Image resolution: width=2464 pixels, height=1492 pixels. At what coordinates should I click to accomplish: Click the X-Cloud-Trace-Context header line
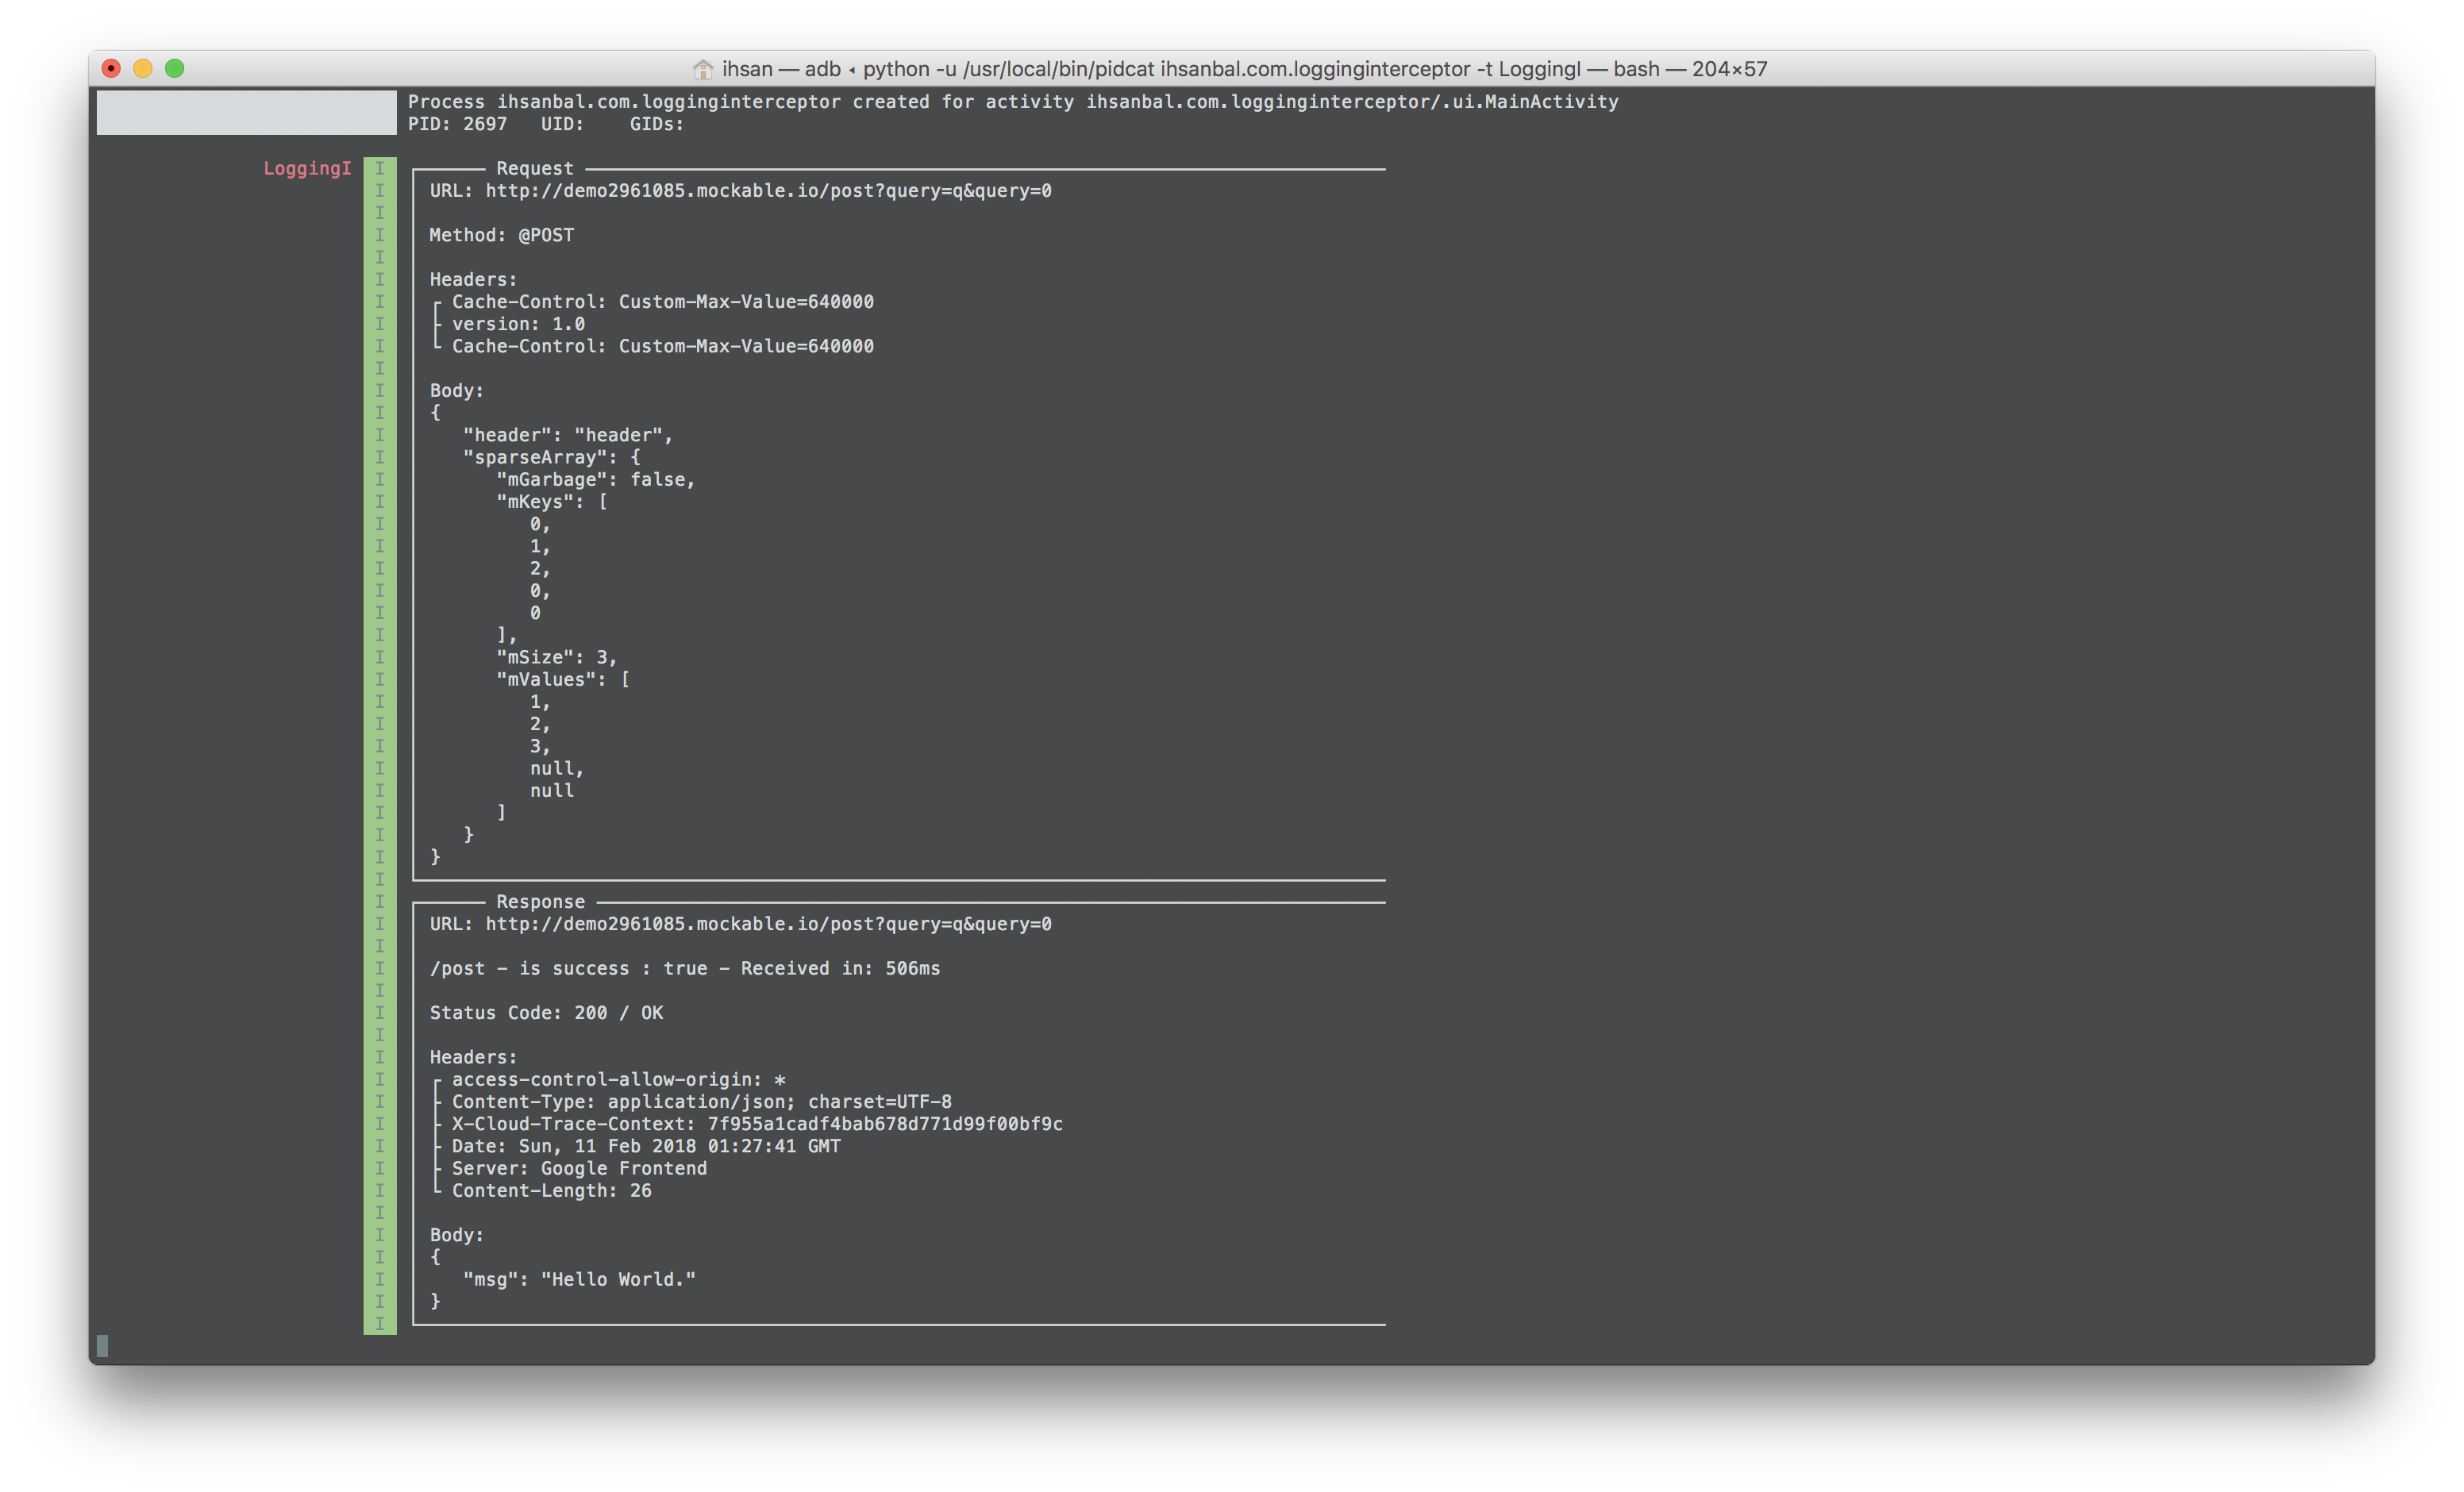click(x=757, y=1124)
